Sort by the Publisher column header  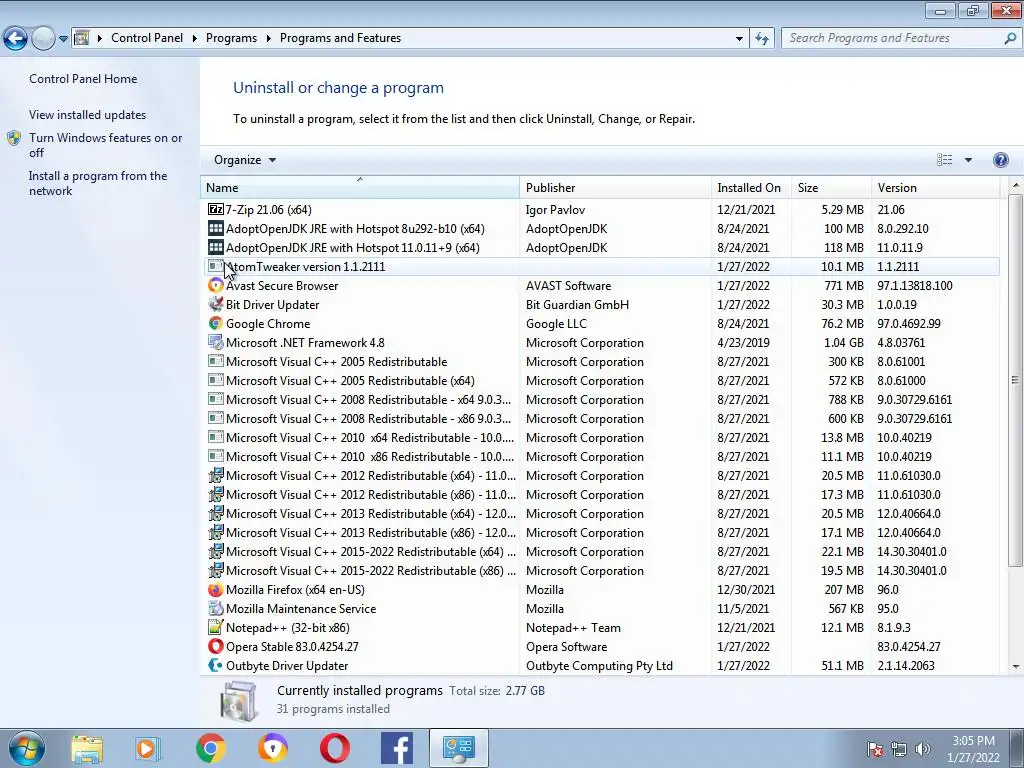click(x=615, y=187)
